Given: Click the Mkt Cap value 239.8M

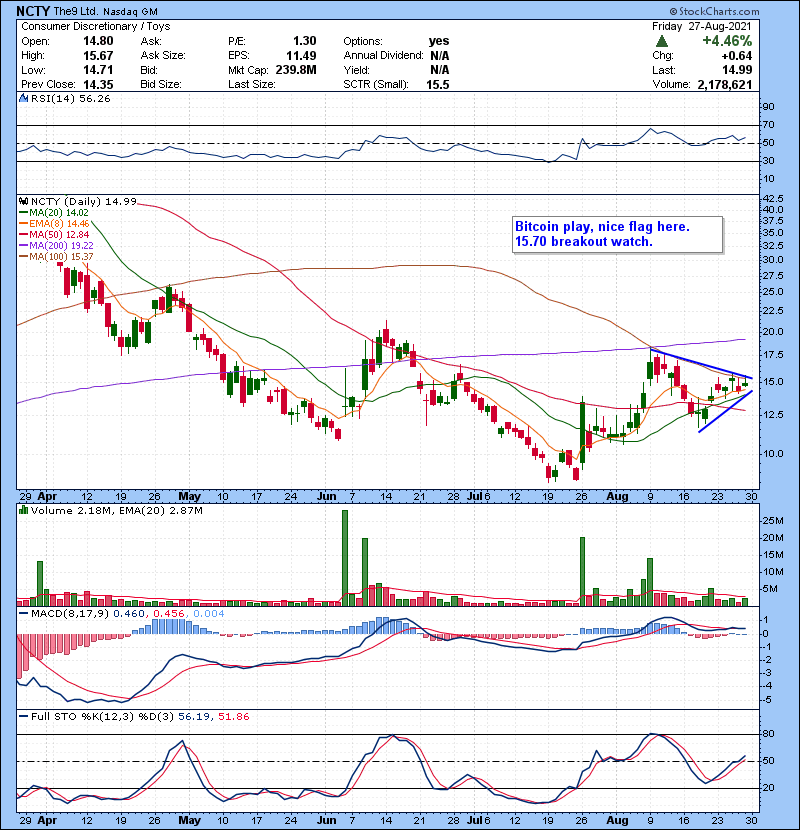Looking at the screenshot, I should pyautogui.click(x=296, y=70).
